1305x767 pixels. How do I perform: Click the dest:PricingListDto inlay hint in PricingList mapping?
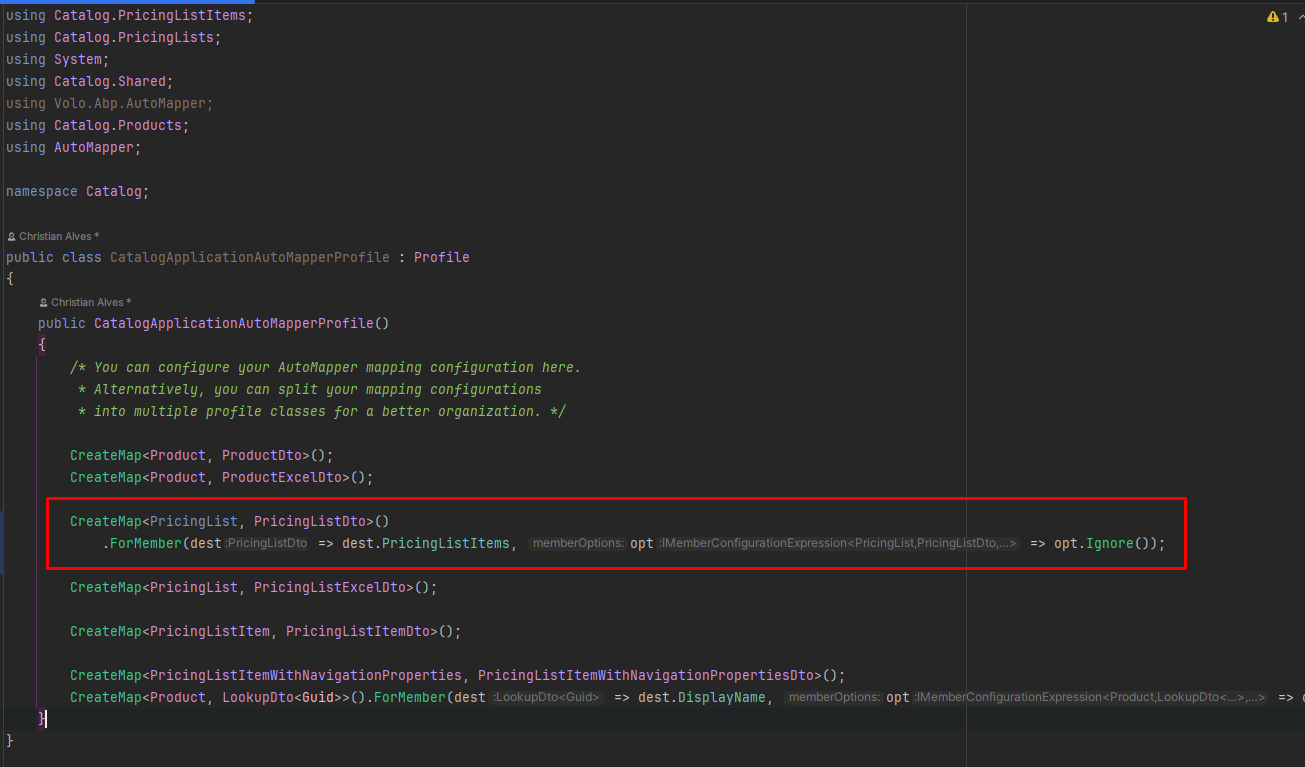click(267, 544)
